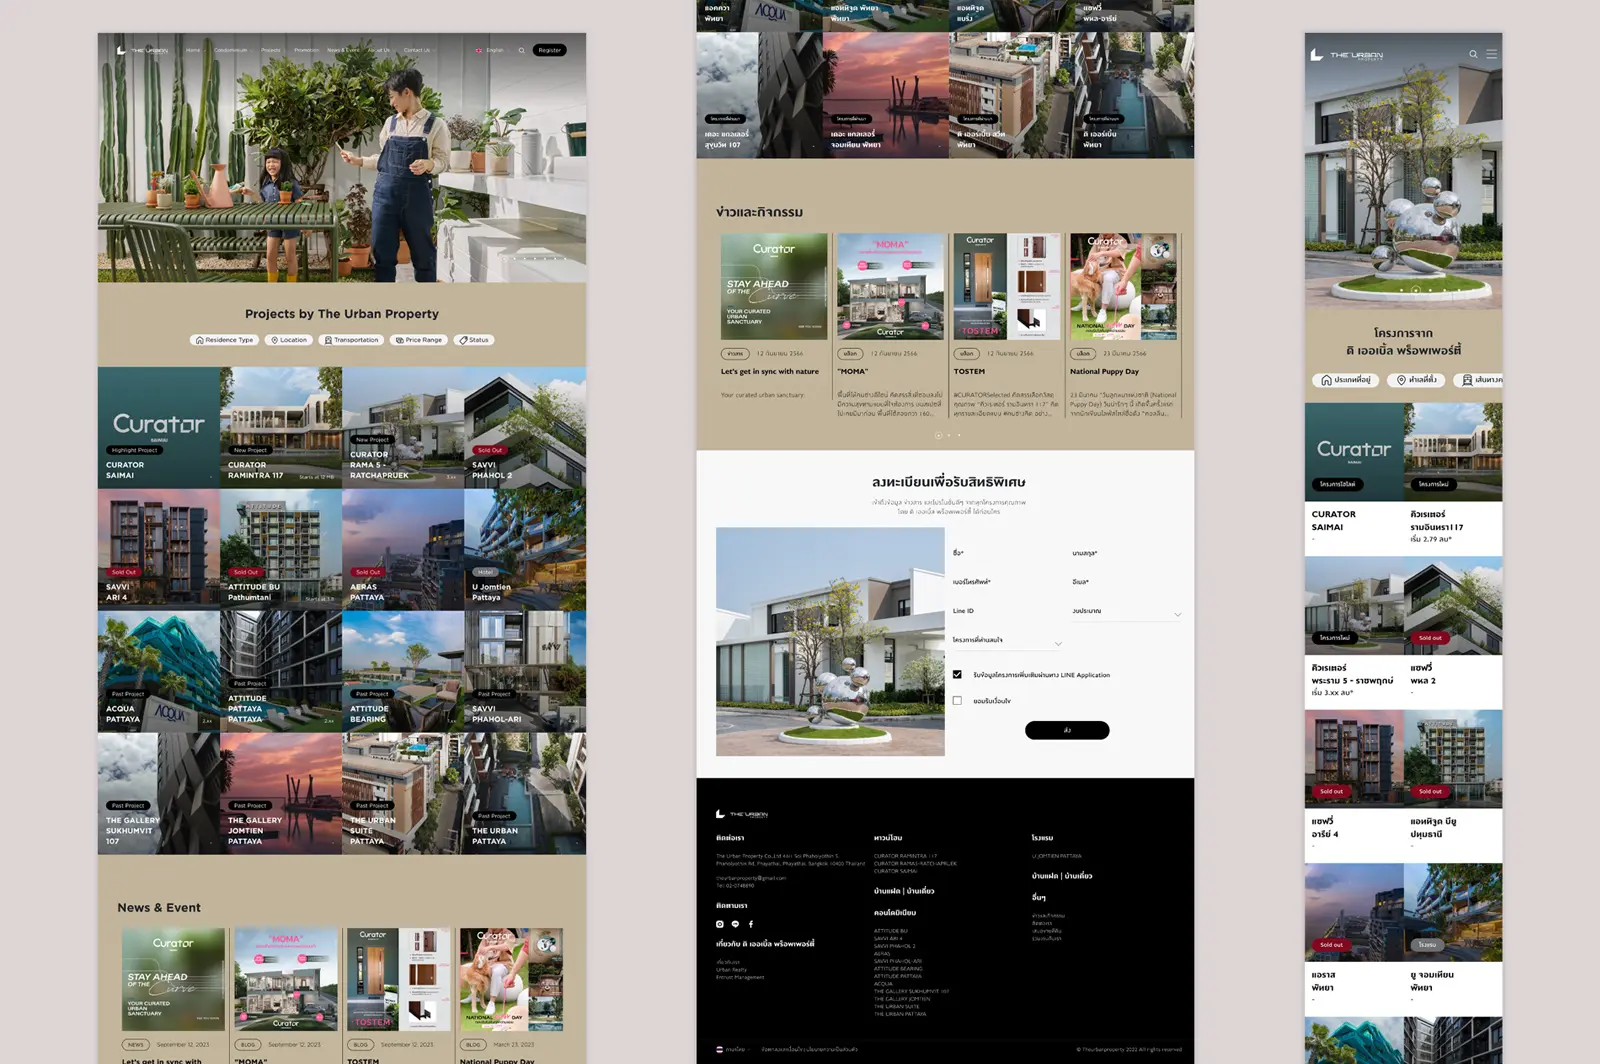Image resolution: width=1600 pixels, height=1064 pixels.
Task: Tick the unchecked accept-terms checkbox
Action: pyautogui.click(x=957, y=701)
